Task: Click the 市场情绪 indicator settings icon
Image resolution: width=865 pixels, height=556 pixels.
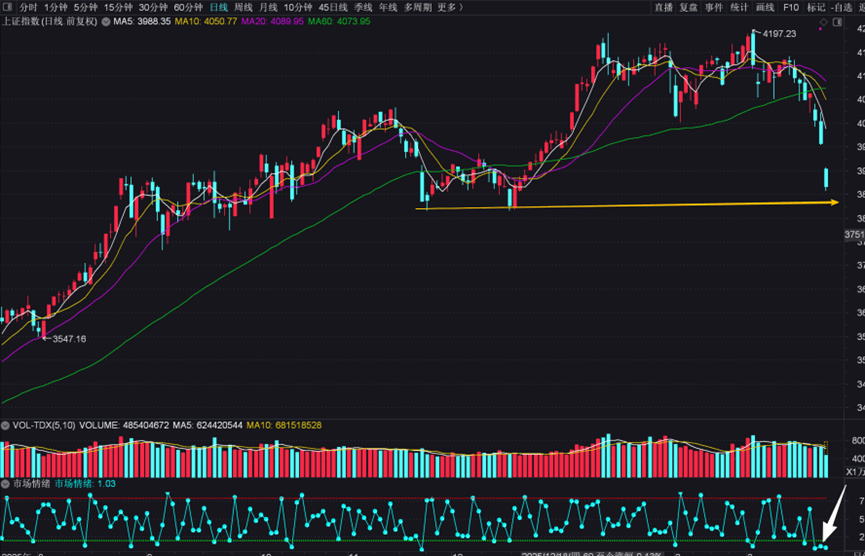Action: click(6, 484)
